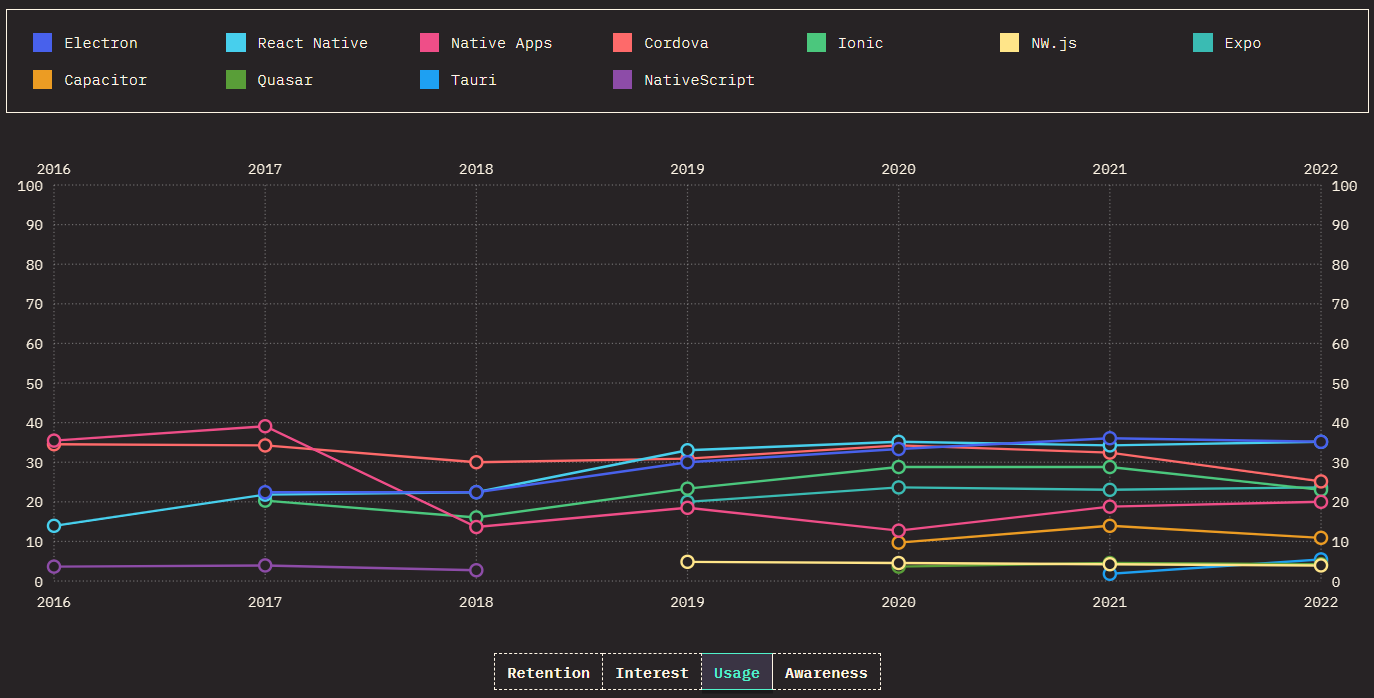The width and height of the screenshot is (1374, 698).
Task: Select the Ionic 2019 data point
Action: (687, 489)
